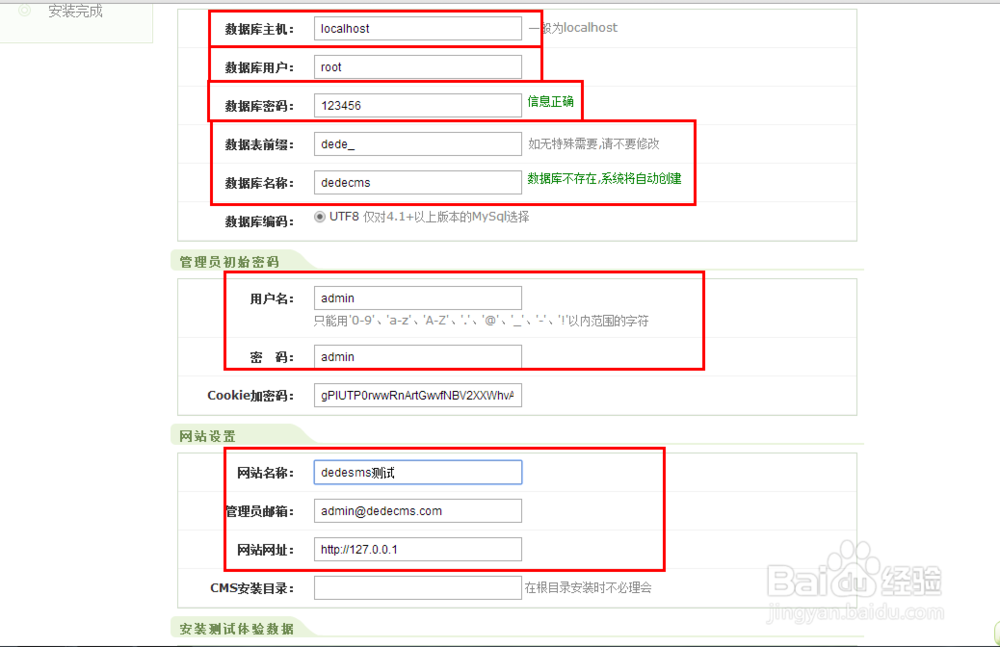
Task: Select the UTF8 database encoding radio button
Action: click(320, 215)
